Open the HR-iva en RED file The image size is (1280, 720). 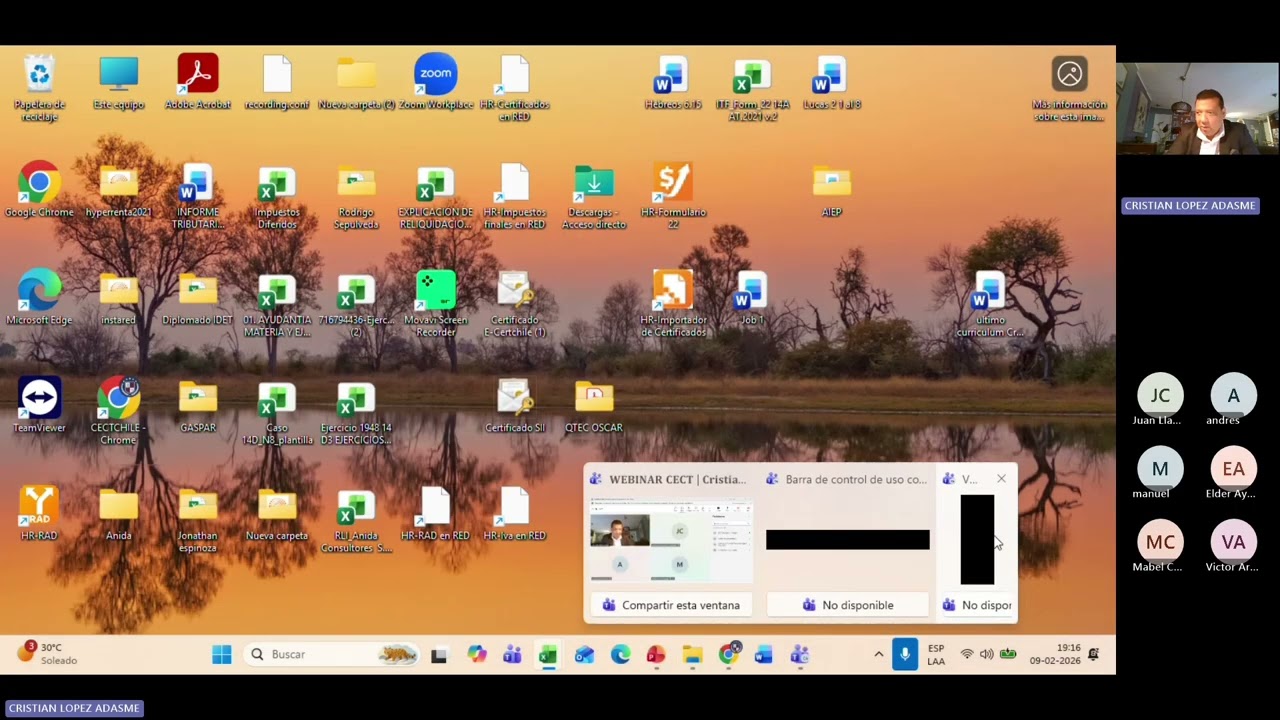[514, 514]
